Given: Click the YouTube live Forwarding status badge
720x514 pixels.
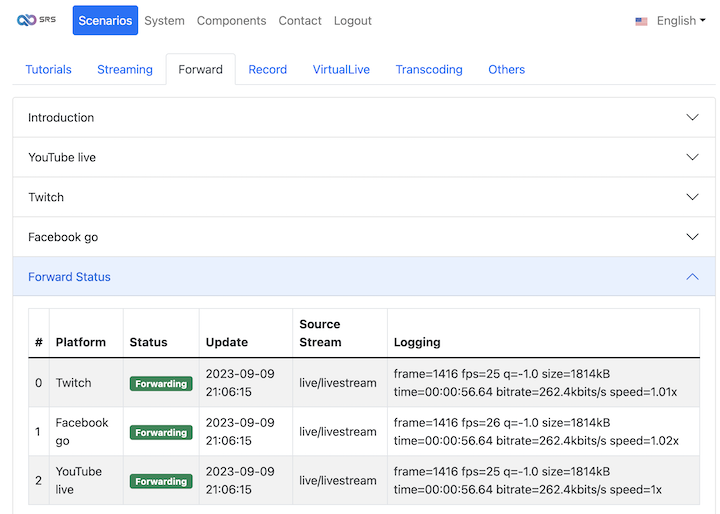Looking at the screenshot, I should pyautogui.click(x=161, y=481).
